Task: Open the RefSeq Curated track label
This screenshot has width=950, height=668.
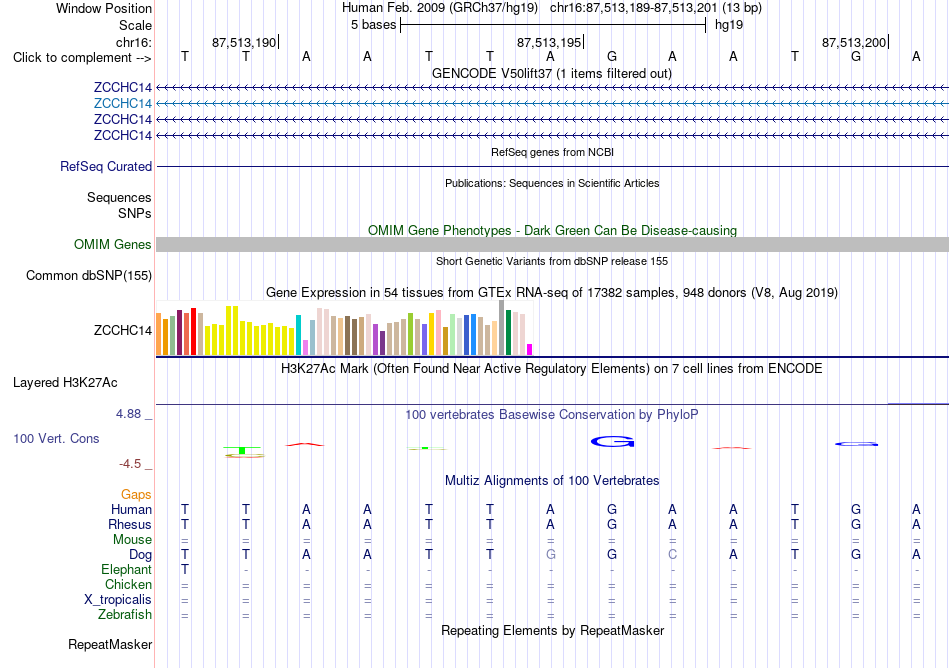Action: 106,167
